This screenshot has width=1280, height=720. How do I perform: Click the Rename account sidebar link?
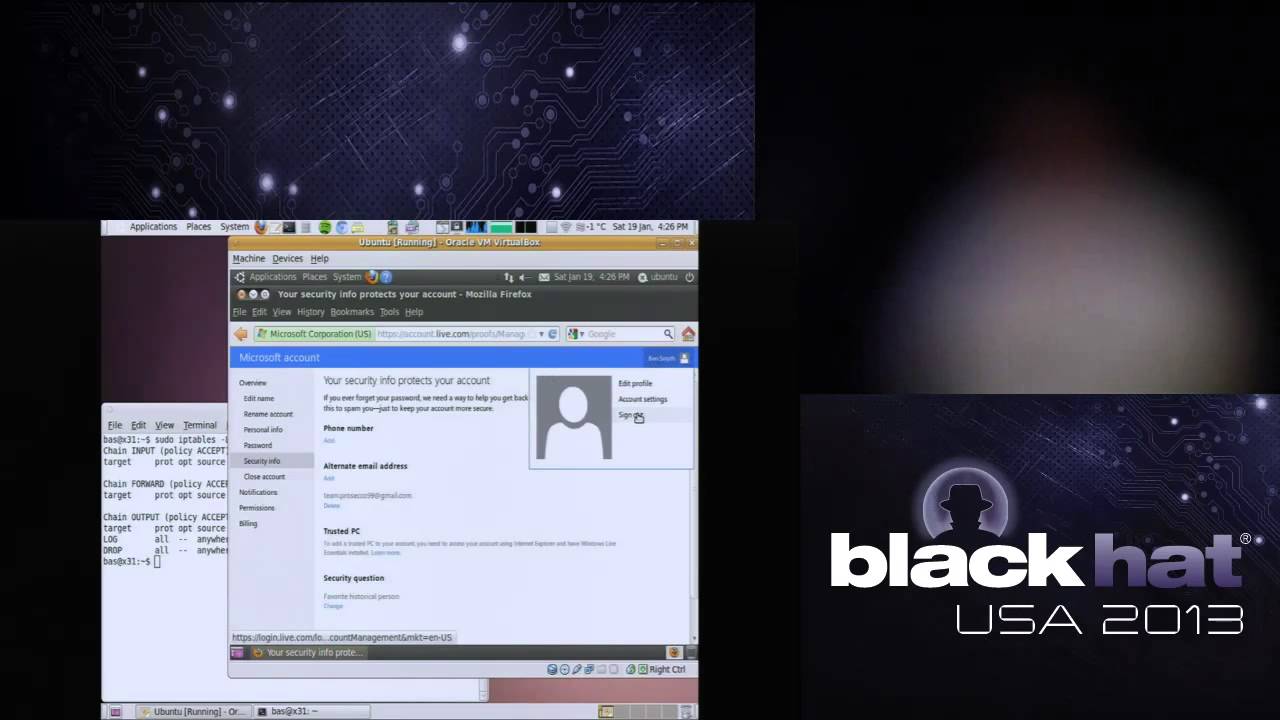pyautogui.click(x=268, y=414)
